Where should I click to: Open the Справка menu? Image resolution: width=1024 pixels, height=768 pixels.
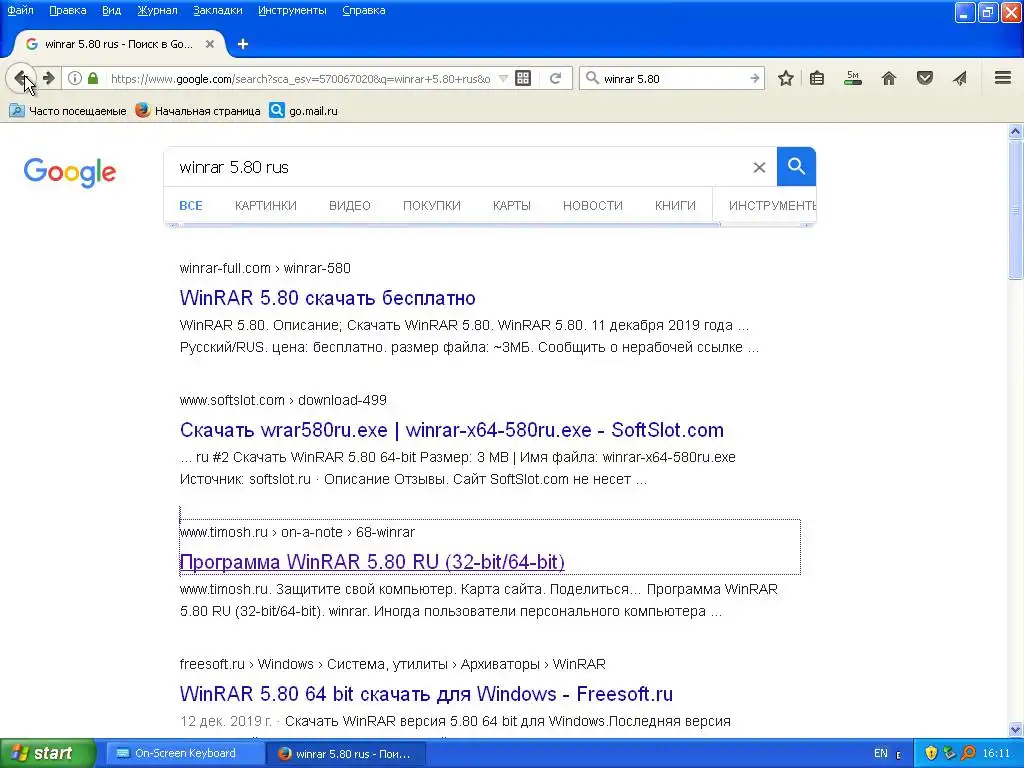click(x=364, y=10)
